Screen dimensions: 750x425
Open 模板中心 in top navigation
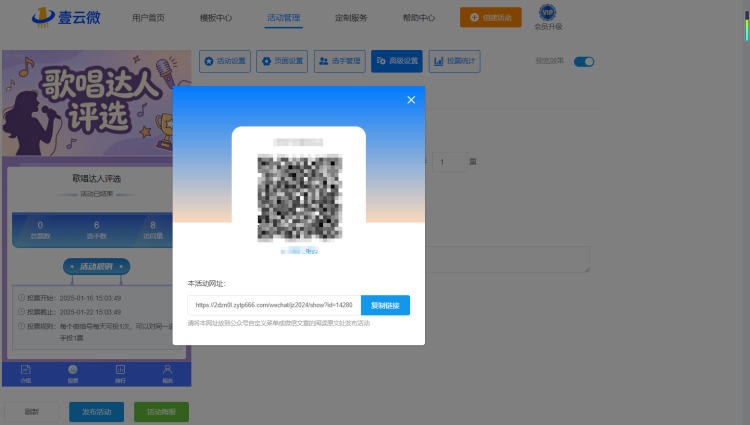click(x=216, y=18)
